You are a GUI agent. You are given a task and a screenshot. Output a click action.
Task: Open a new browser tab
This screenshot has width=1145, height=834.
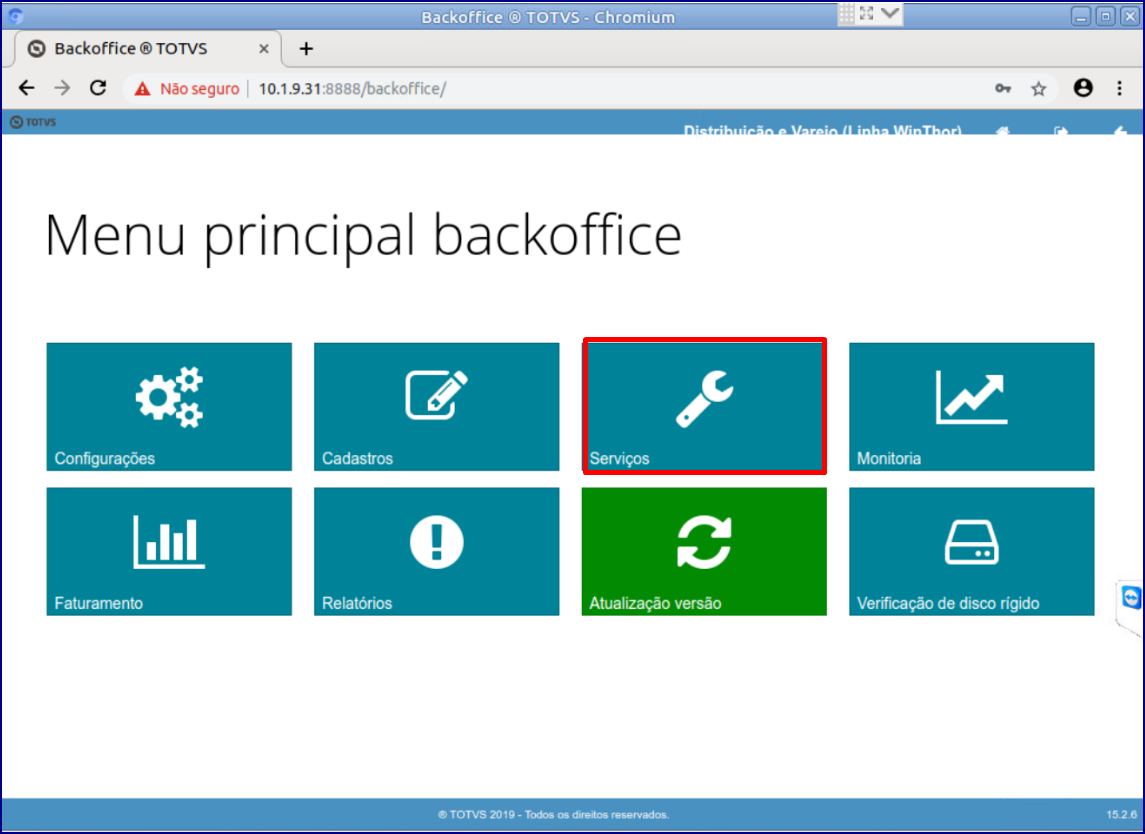(x=306, y=49)
